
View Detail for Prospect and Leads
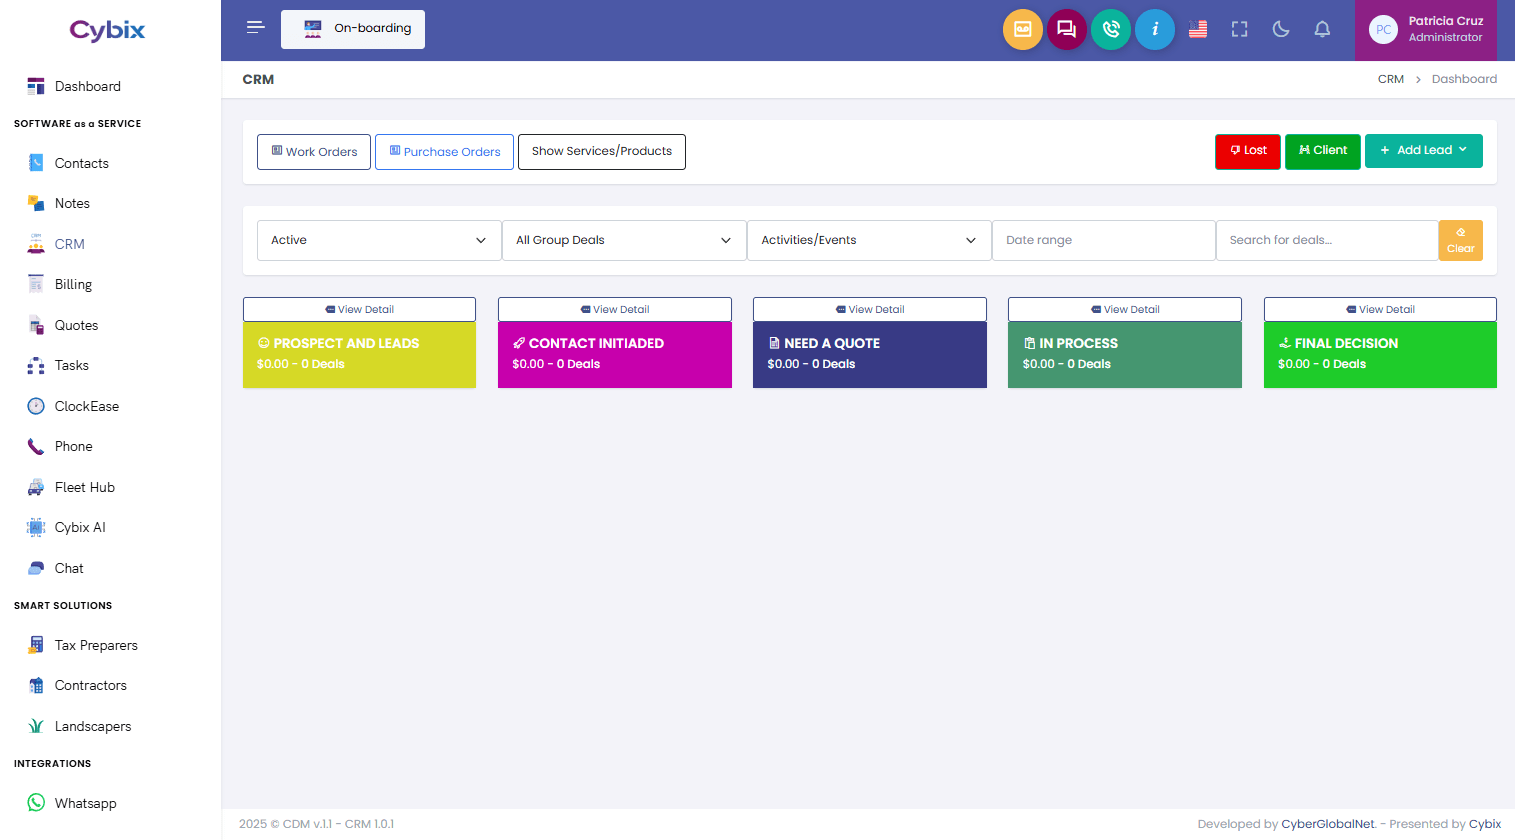[360, 309]
